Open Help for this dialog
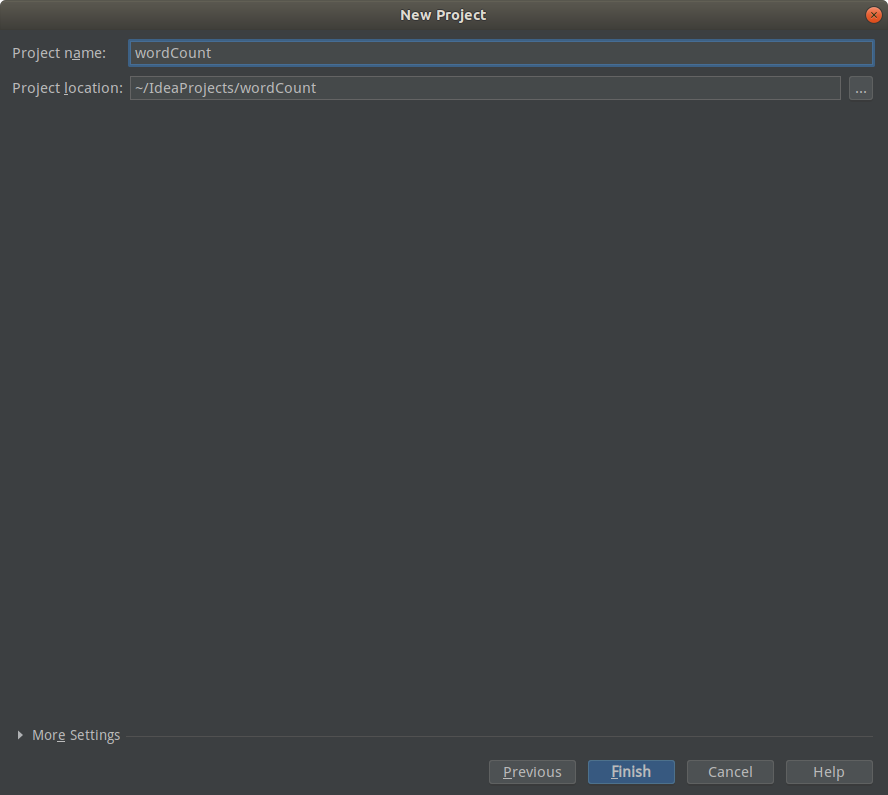This screenshot has width=888, height=795. (x=828, y=772)
